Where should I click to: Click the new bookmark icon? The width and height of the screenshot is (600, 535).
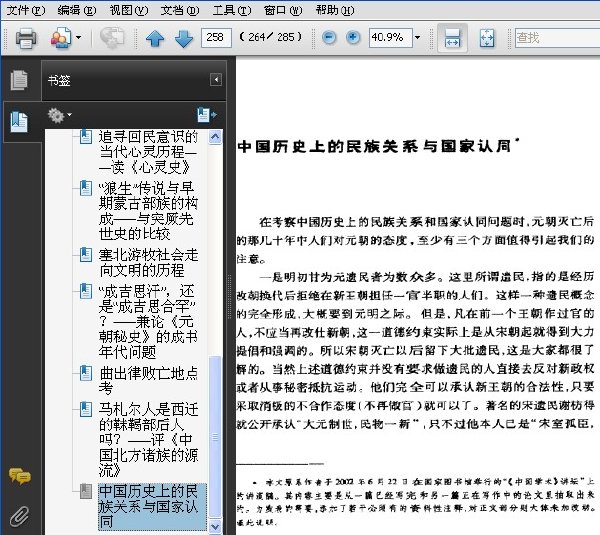207,115
